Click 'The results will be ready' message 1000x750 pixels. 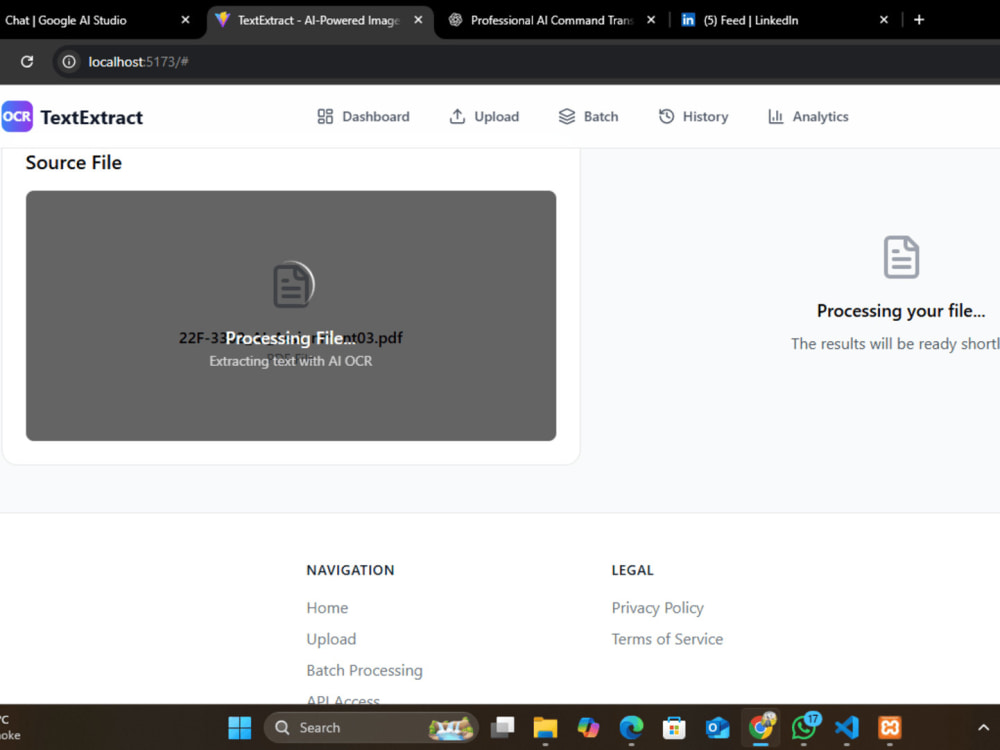pos(895,344)
